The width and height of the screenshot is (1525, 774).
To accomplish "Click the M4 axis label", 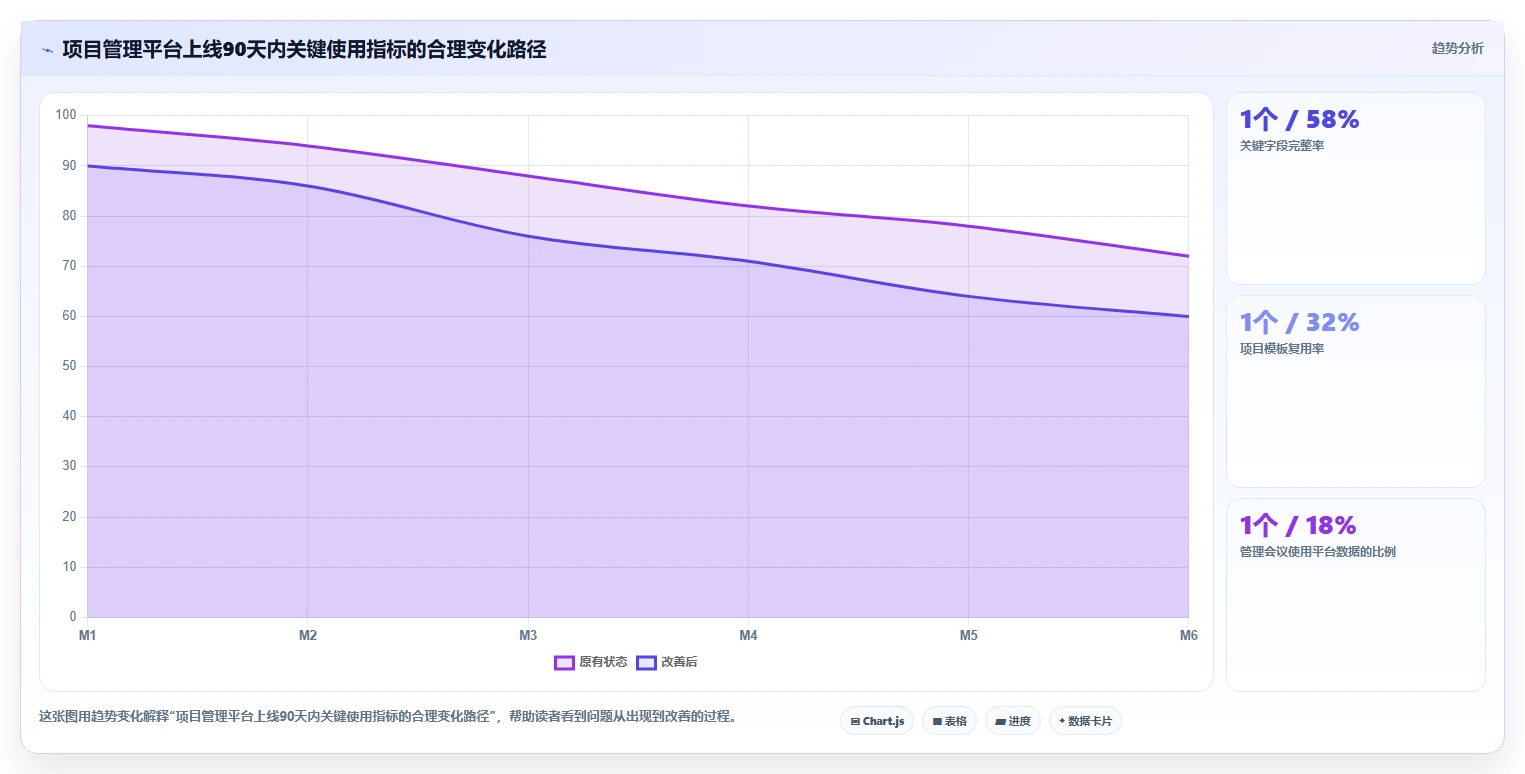I will click(x=748, y=636).
